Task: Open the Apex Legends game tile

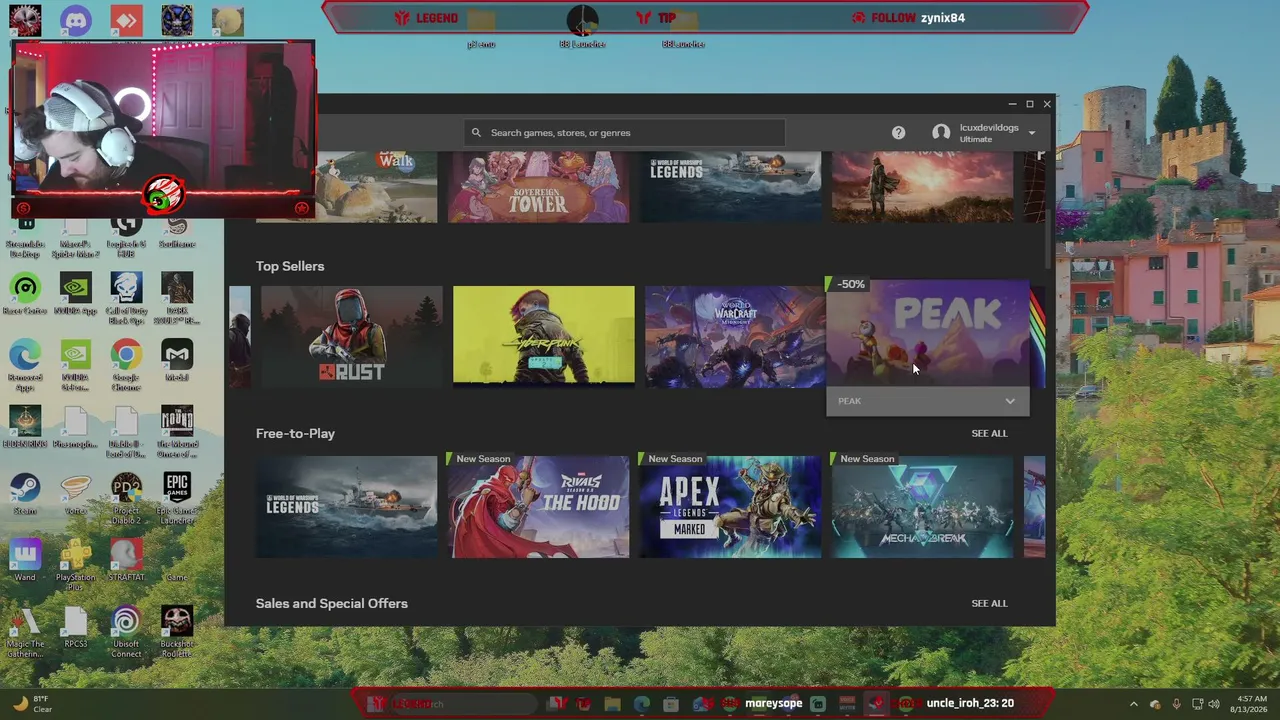Action: 730,507
